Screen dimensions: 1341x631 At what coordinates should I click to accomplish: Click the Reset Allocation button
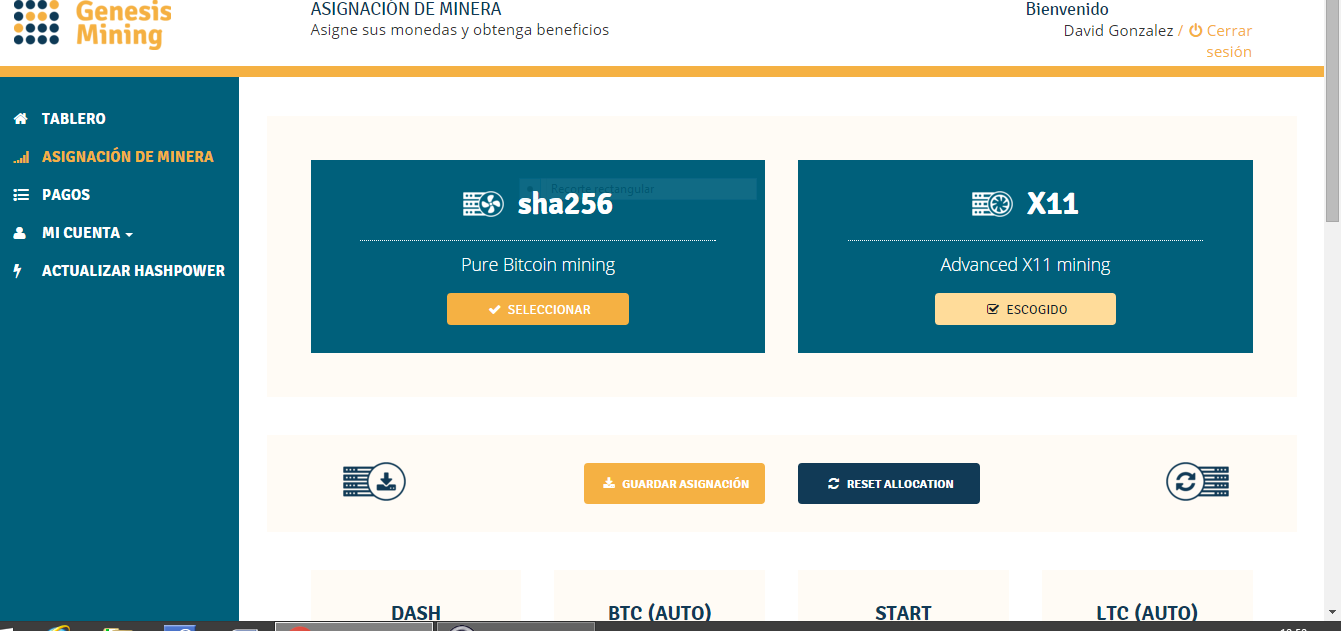(x=889, y=483)
